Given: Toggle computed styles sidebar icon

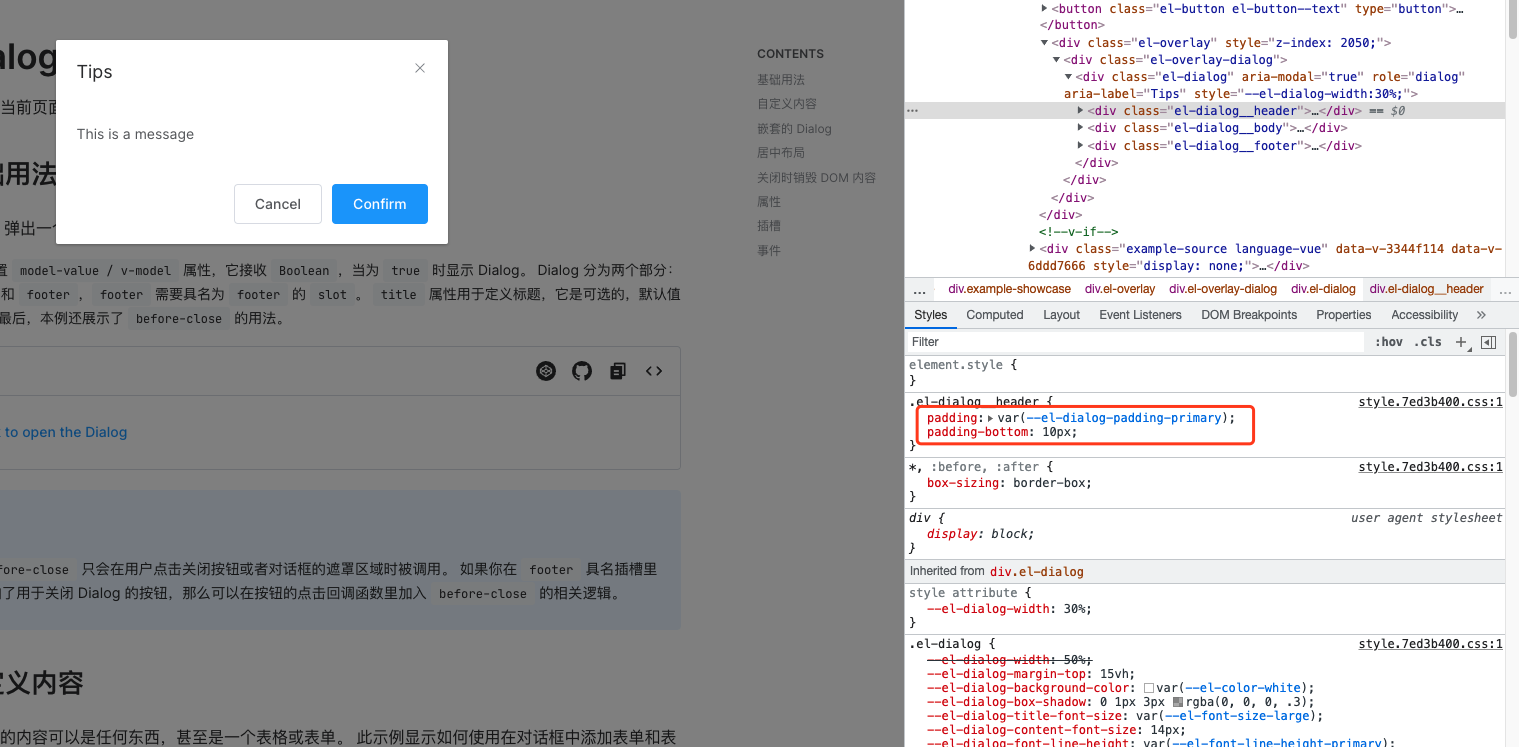Looking at the screenshot, I should 1488,342.
